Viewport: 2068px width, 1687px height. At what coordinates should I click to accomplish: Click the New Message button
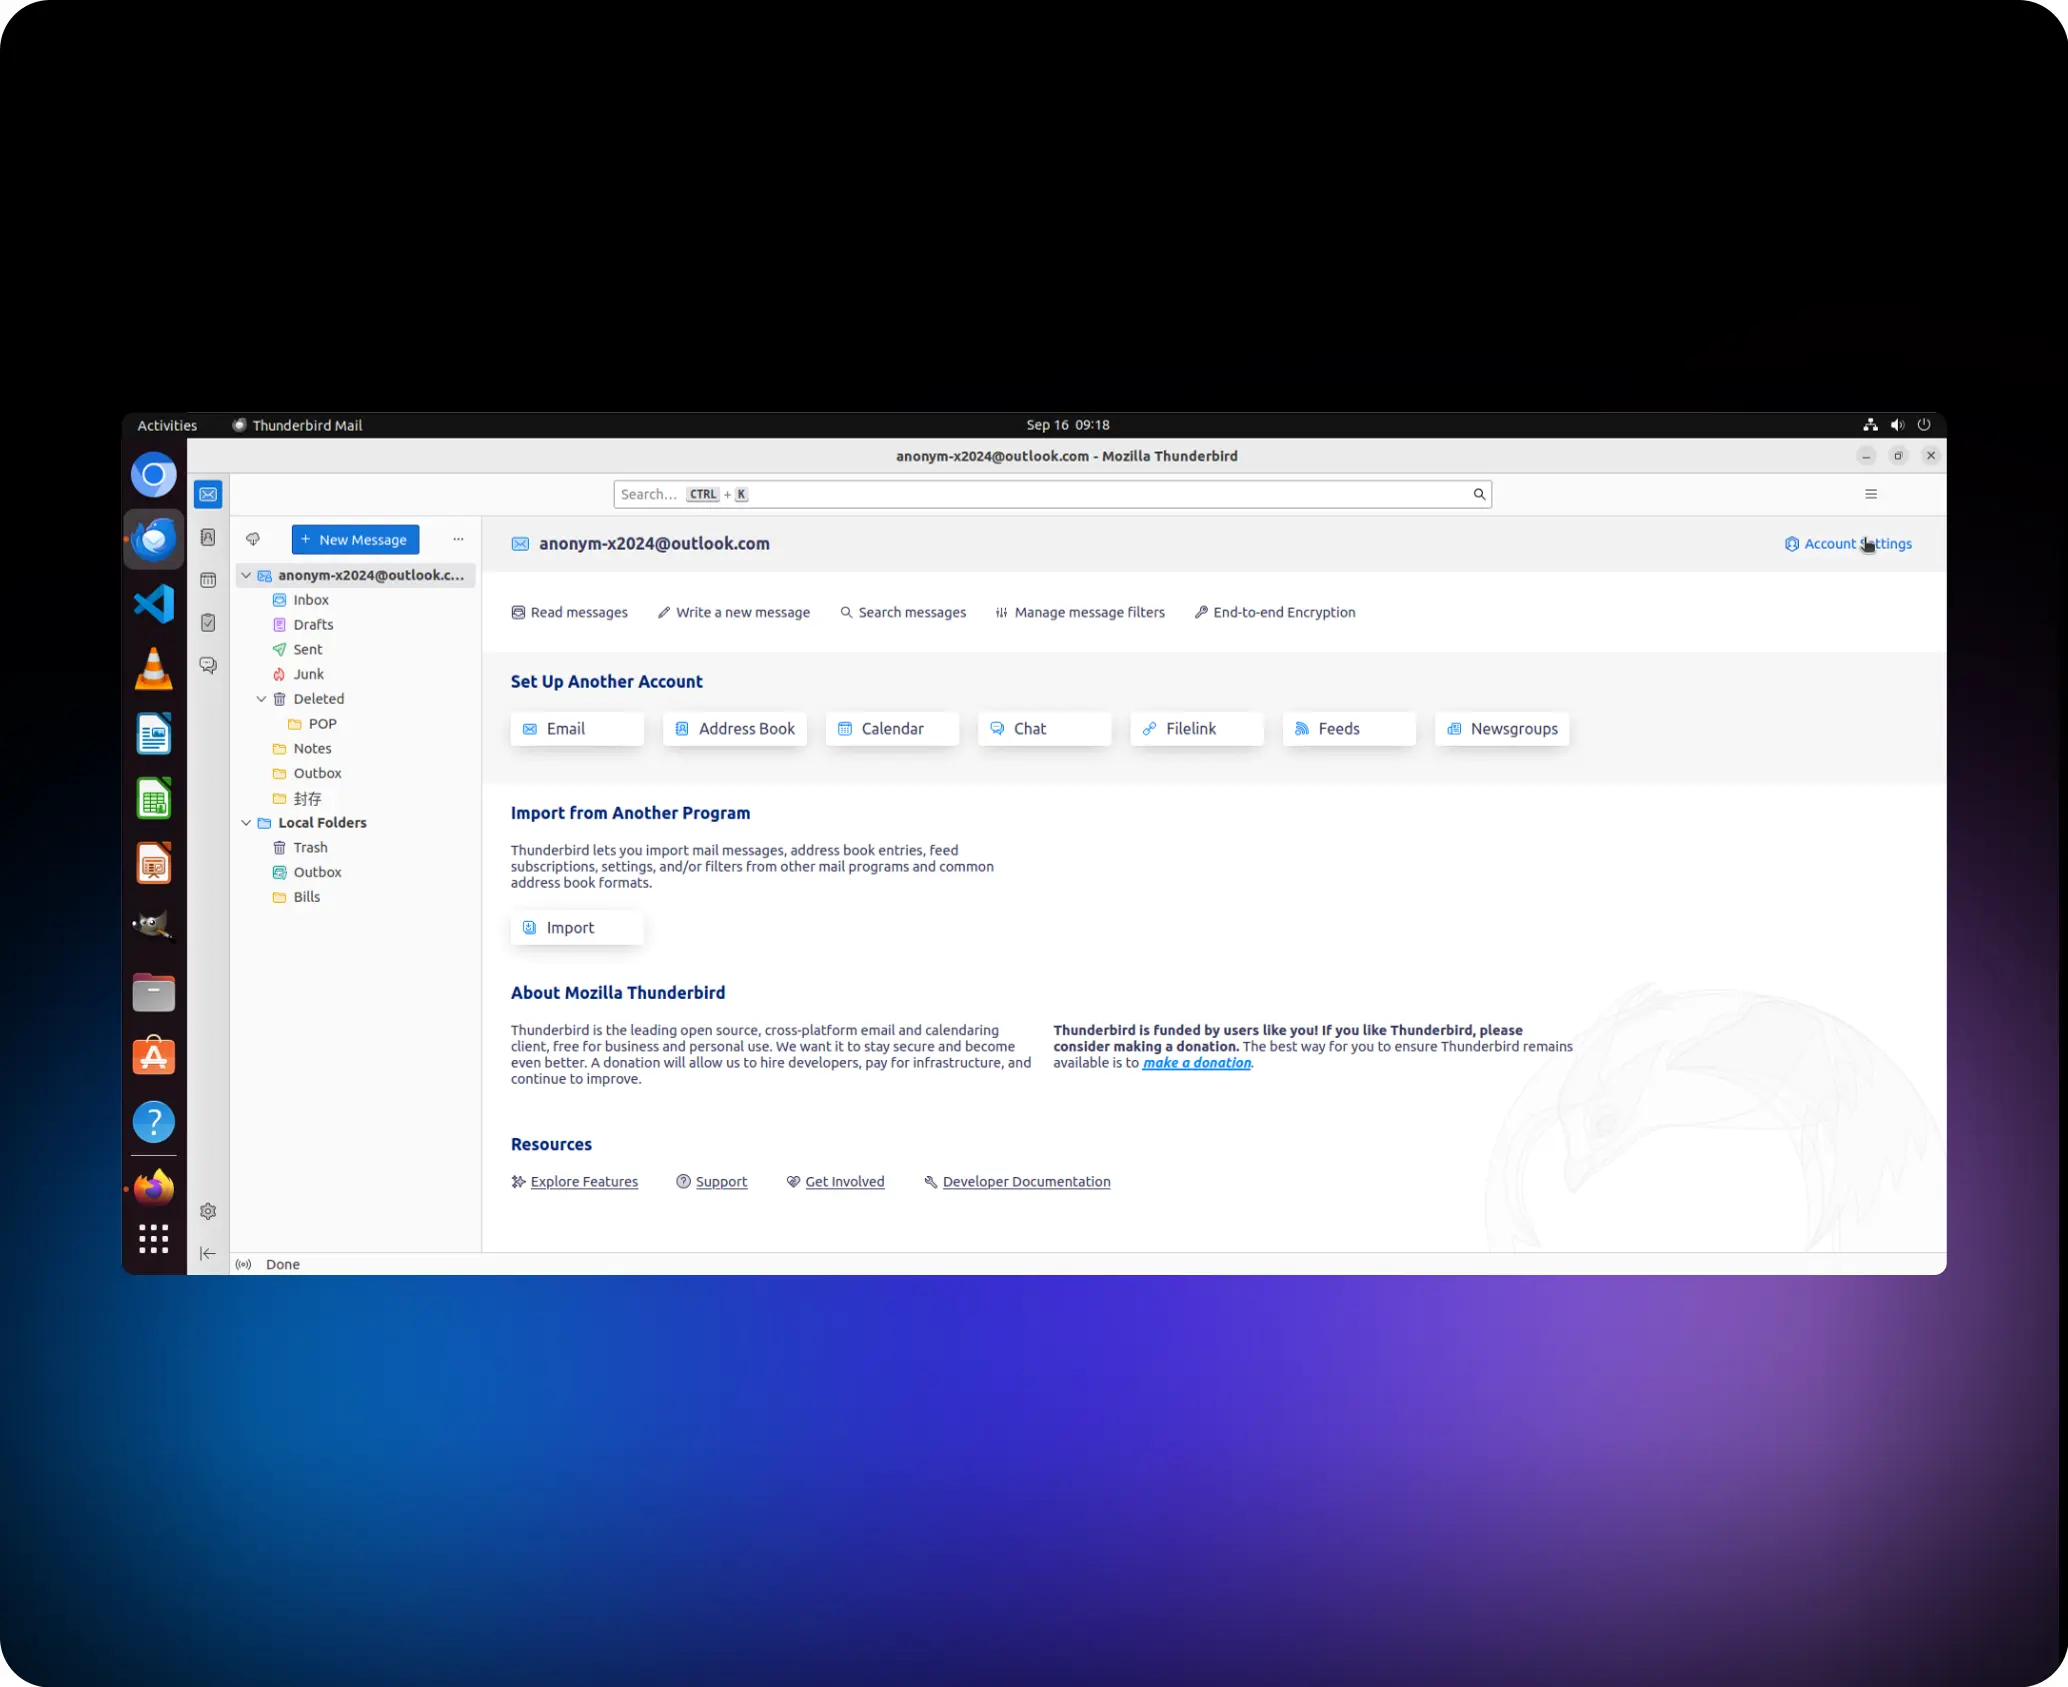tap(355, 540)
